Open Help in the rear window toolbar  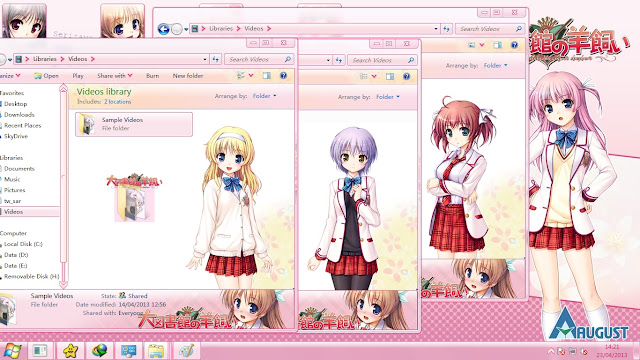click(514, 45)
